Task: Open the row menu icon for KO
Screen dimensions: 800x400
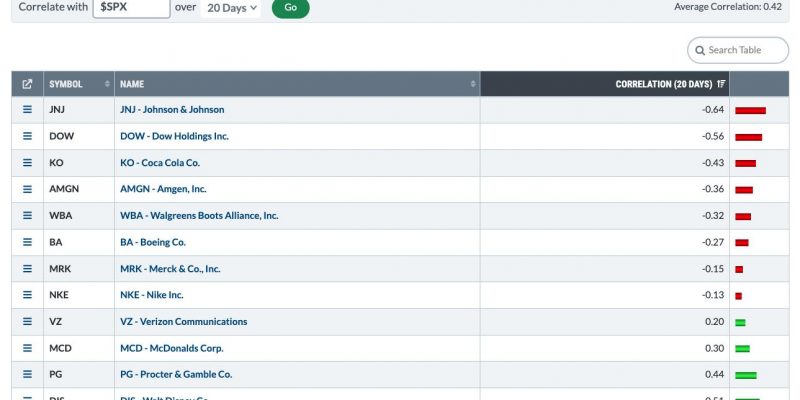Action: pos(28,162)
